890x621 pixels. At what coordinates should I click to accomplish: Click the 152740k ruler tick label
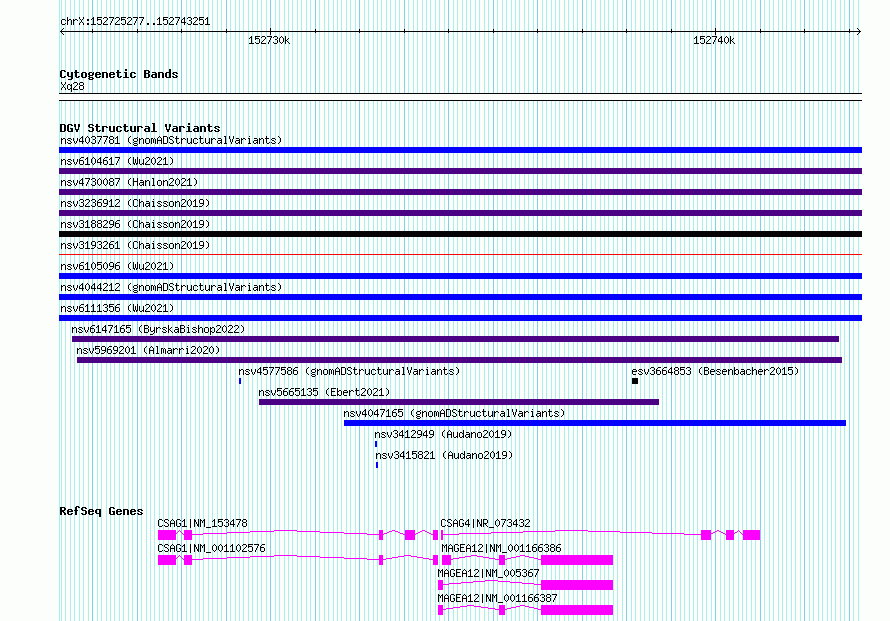click(x=714, y=40)
